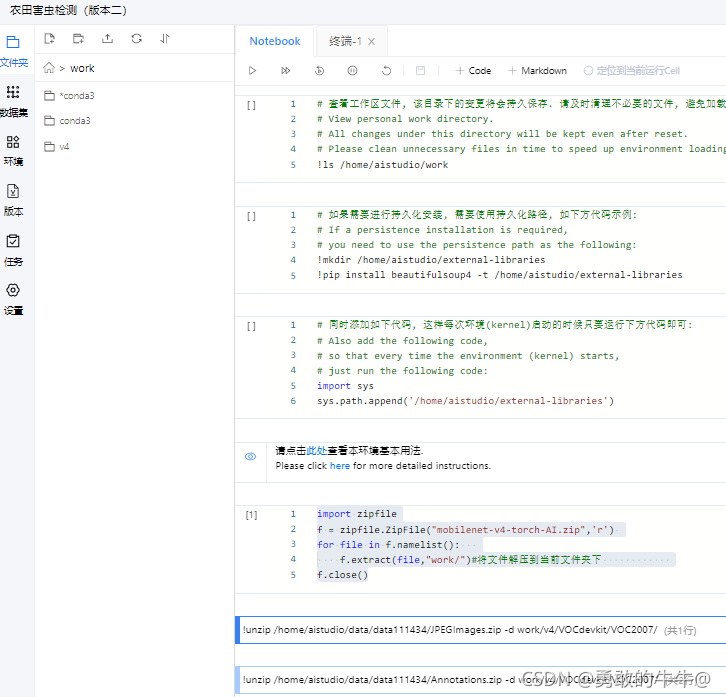This screenshot has width=726, height=697.
Task: Close the 终端-1 terminal tab
Action: click(371, 42)
